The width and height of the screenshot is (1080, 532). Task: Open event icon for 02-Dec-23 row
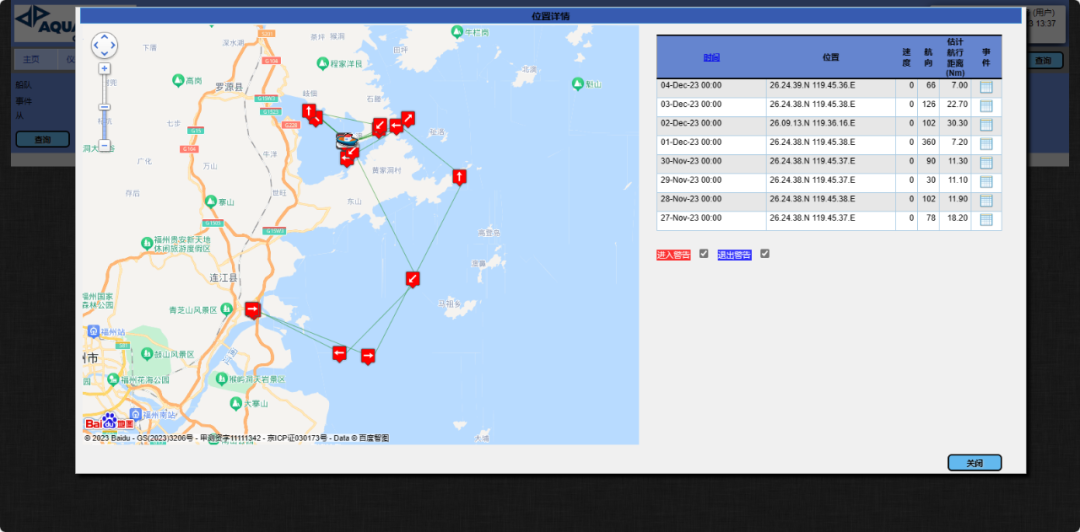click(x=986, y=125)
